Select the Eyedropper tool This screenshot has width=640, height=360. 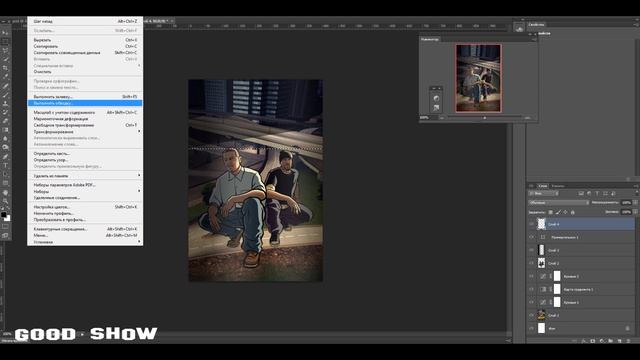tap(5, 77)
